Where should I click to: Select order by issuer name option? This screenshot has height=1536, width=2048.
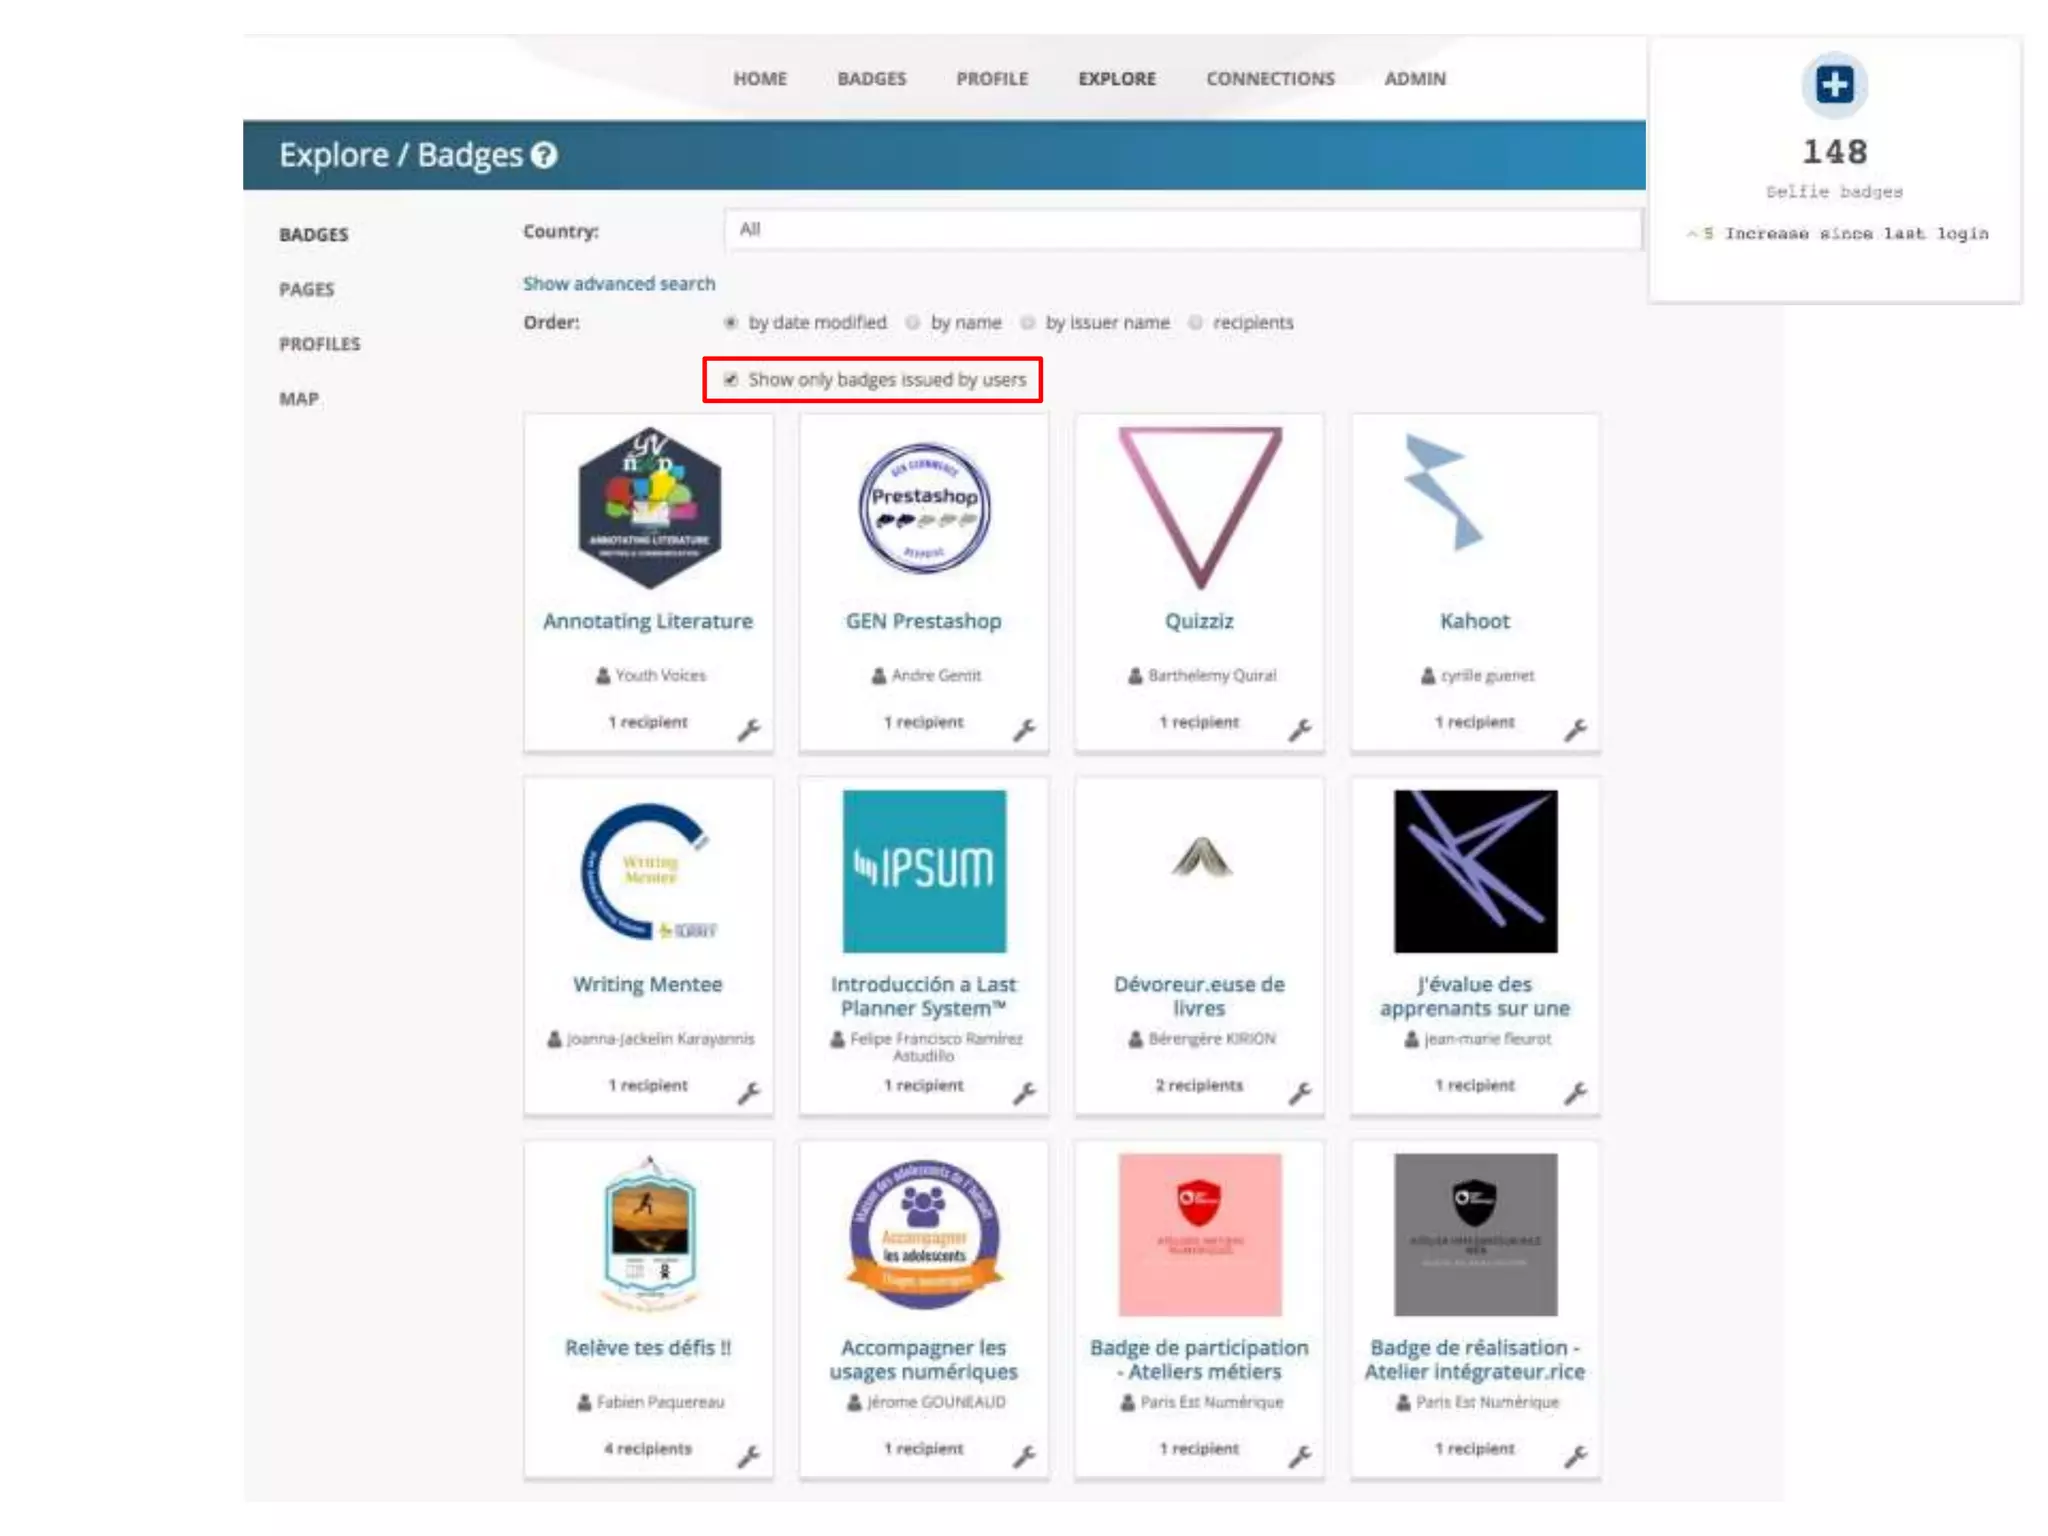click(x=1028, y=323)
